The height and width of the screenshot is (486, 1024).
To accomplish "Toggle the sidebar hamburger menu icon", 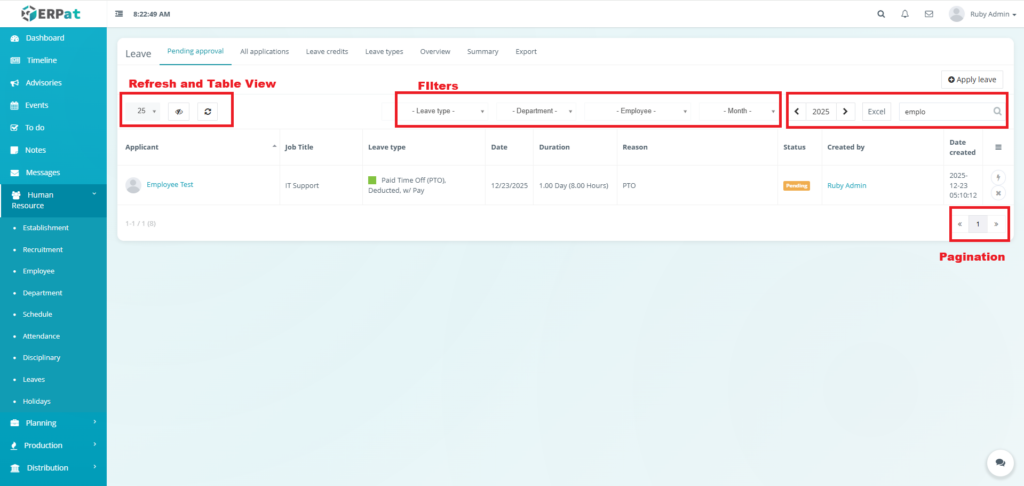I will pos(120,14).
